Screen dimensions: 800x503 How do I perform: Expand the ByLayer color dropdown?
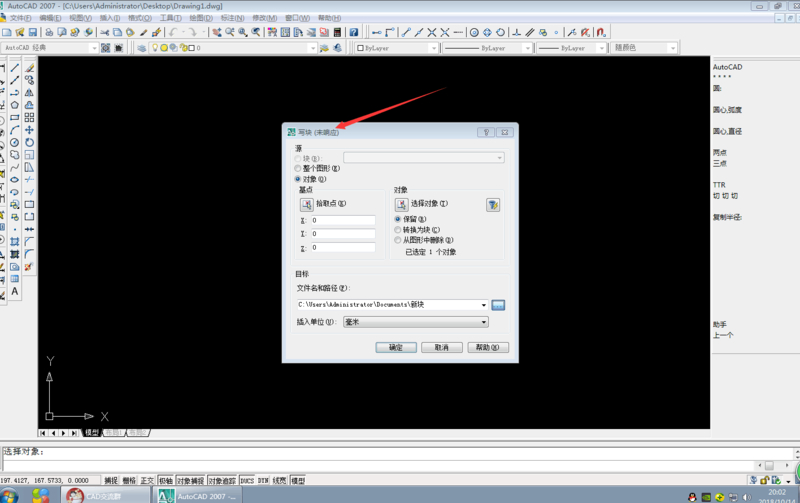click(434, 48)
